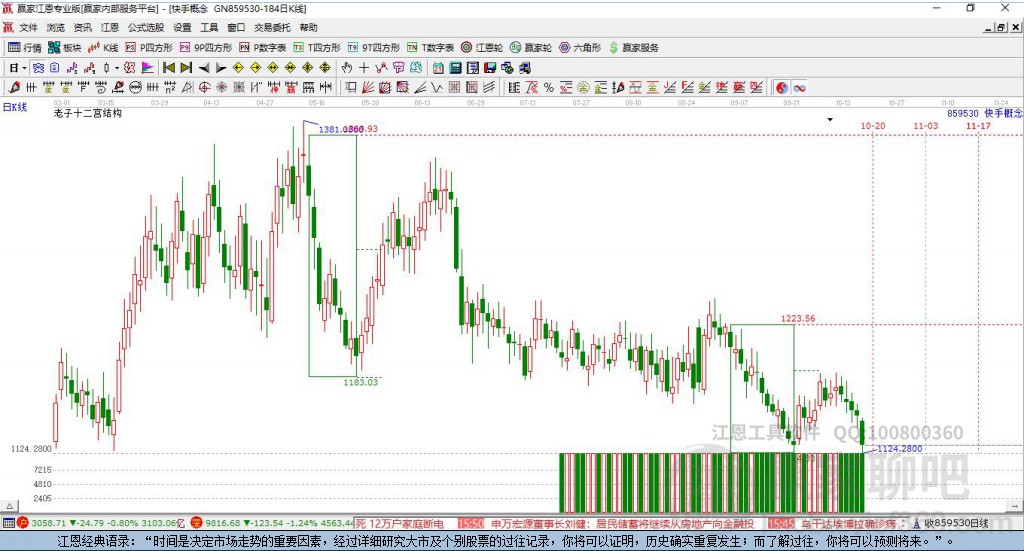
Task: Select the hand pan tool
Action: [347, 68]
